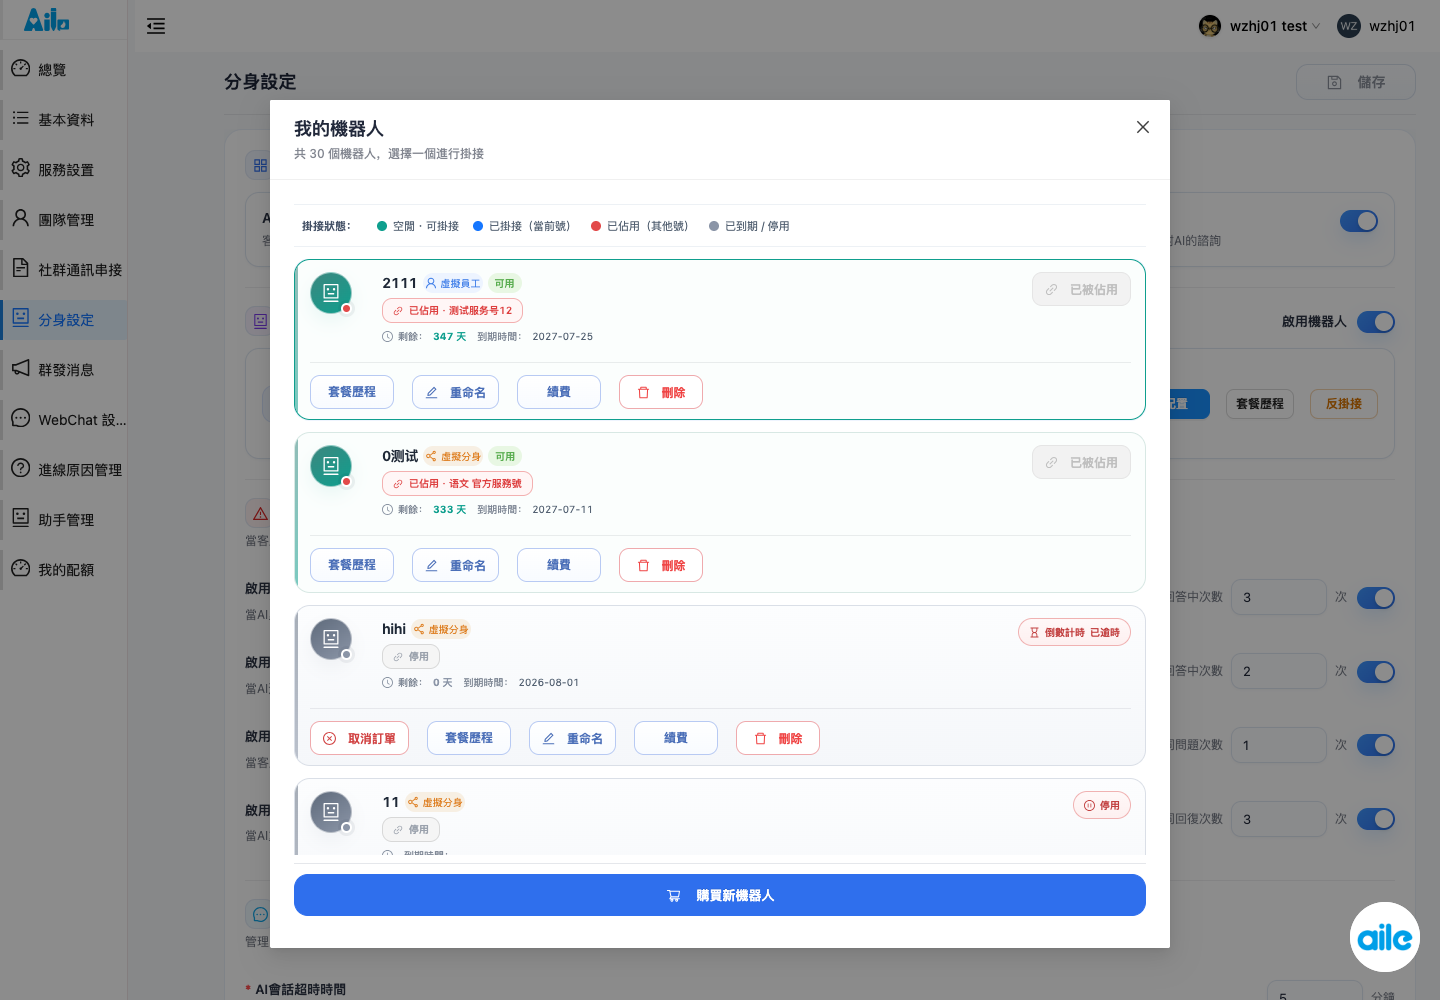The image size is (1440, 1000).
Task: Open 基本資料 in the sidebar
Action: pos(64,119)
